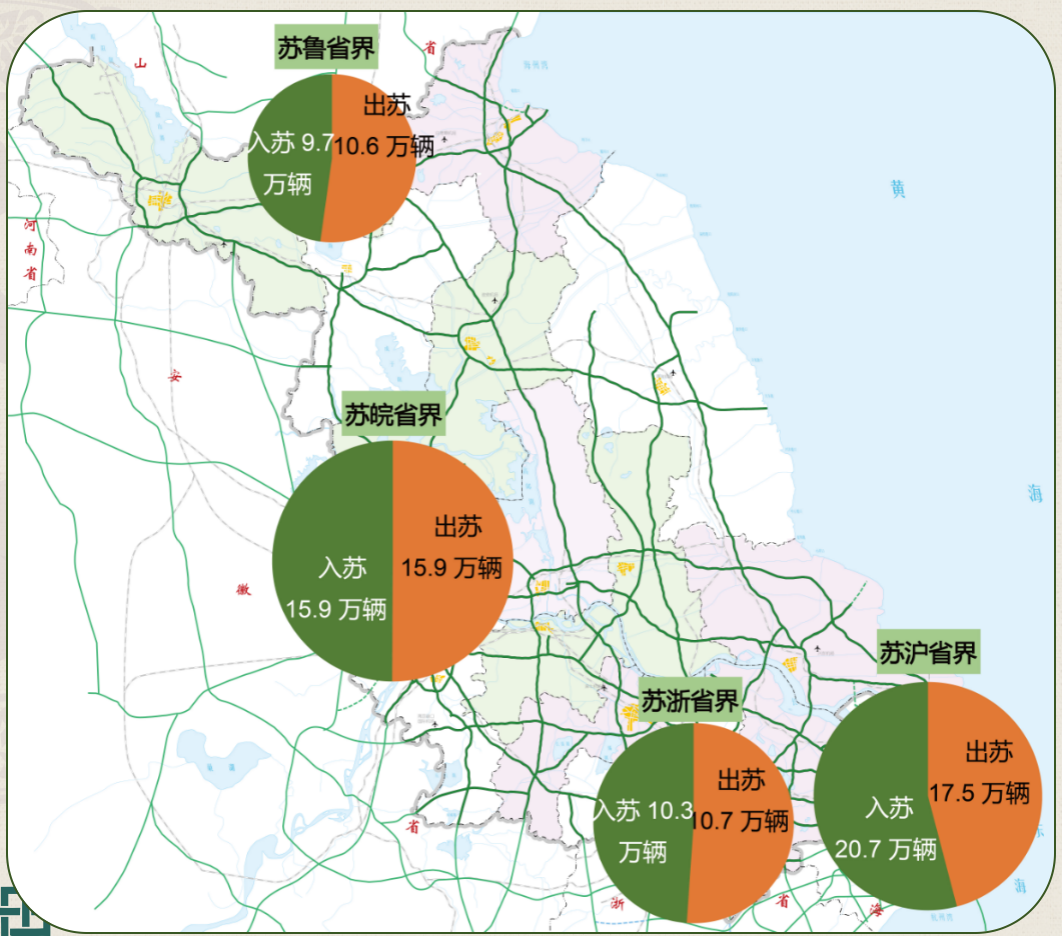The height and width of the screenshot is (936, 1062).
Task: Click the 17.5 万辆 value text
Action: tap(979, 793)
